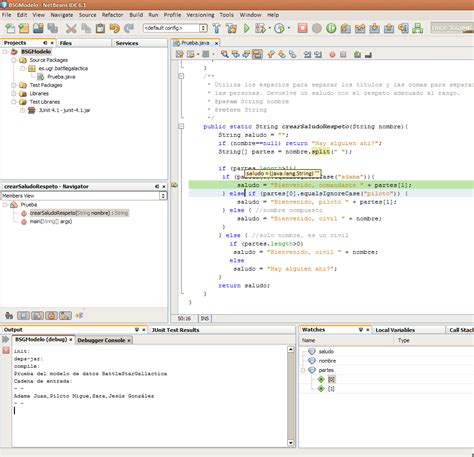This screenshot has width=474, height=457.
Task: Click re-run arrows icon in Output panel
Action: pyautogui.click(x=6, y=340)
